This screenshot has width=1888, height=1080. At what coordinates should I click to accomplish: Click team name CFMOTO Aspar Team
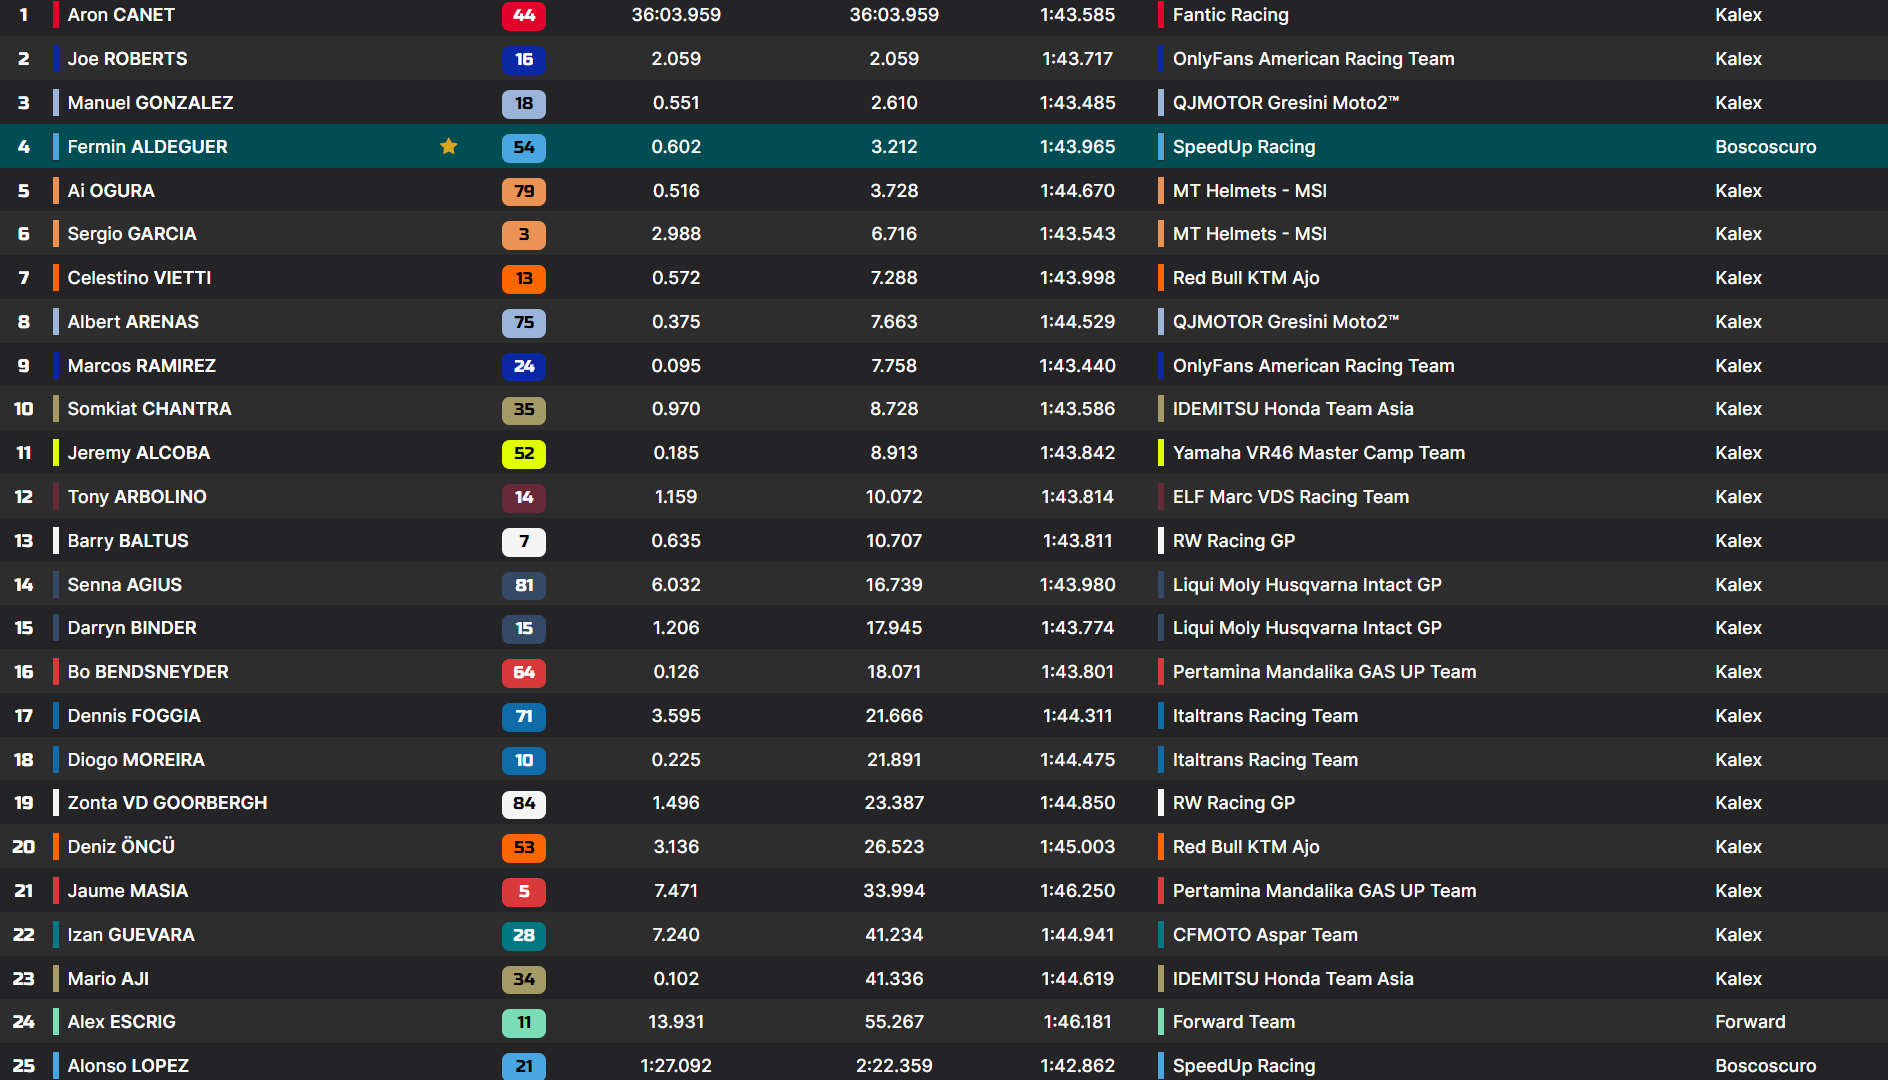[1265, 935]
